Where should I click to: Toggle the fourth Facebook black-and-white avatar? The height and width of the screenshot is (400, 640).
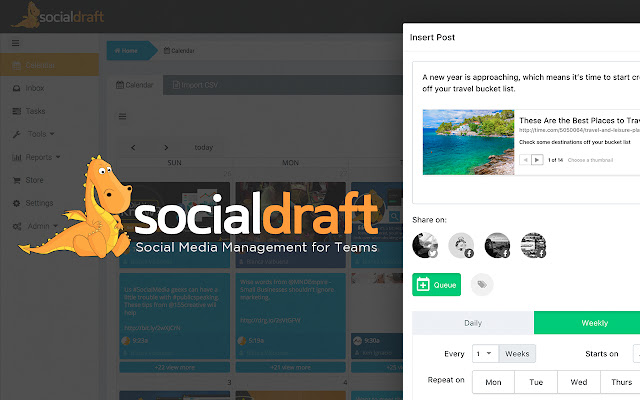(533, 245)
